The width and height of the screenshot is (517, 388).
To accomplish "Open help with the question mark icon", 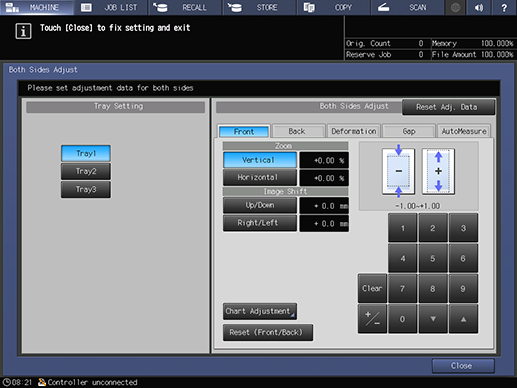I will click(504, 7).
